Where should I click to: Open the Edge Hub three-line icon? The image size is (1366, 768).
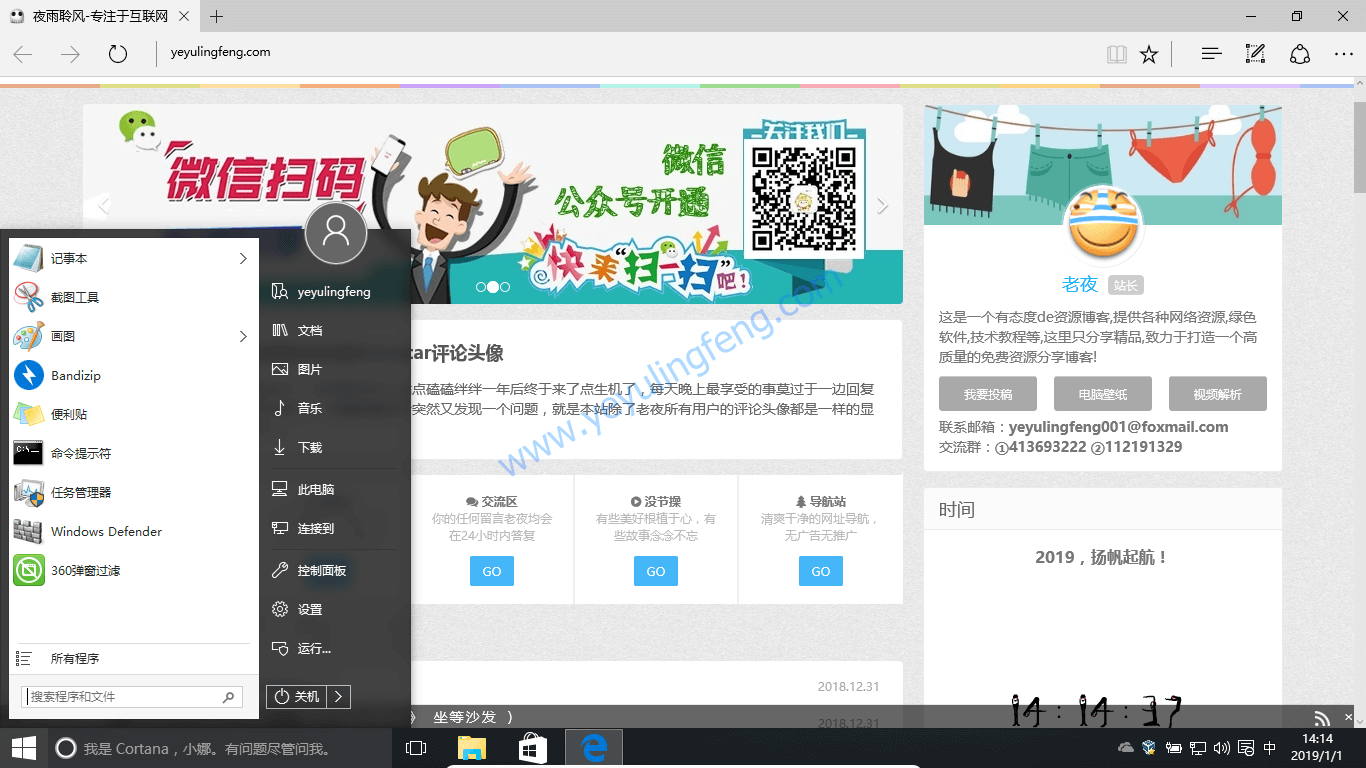1211,54
